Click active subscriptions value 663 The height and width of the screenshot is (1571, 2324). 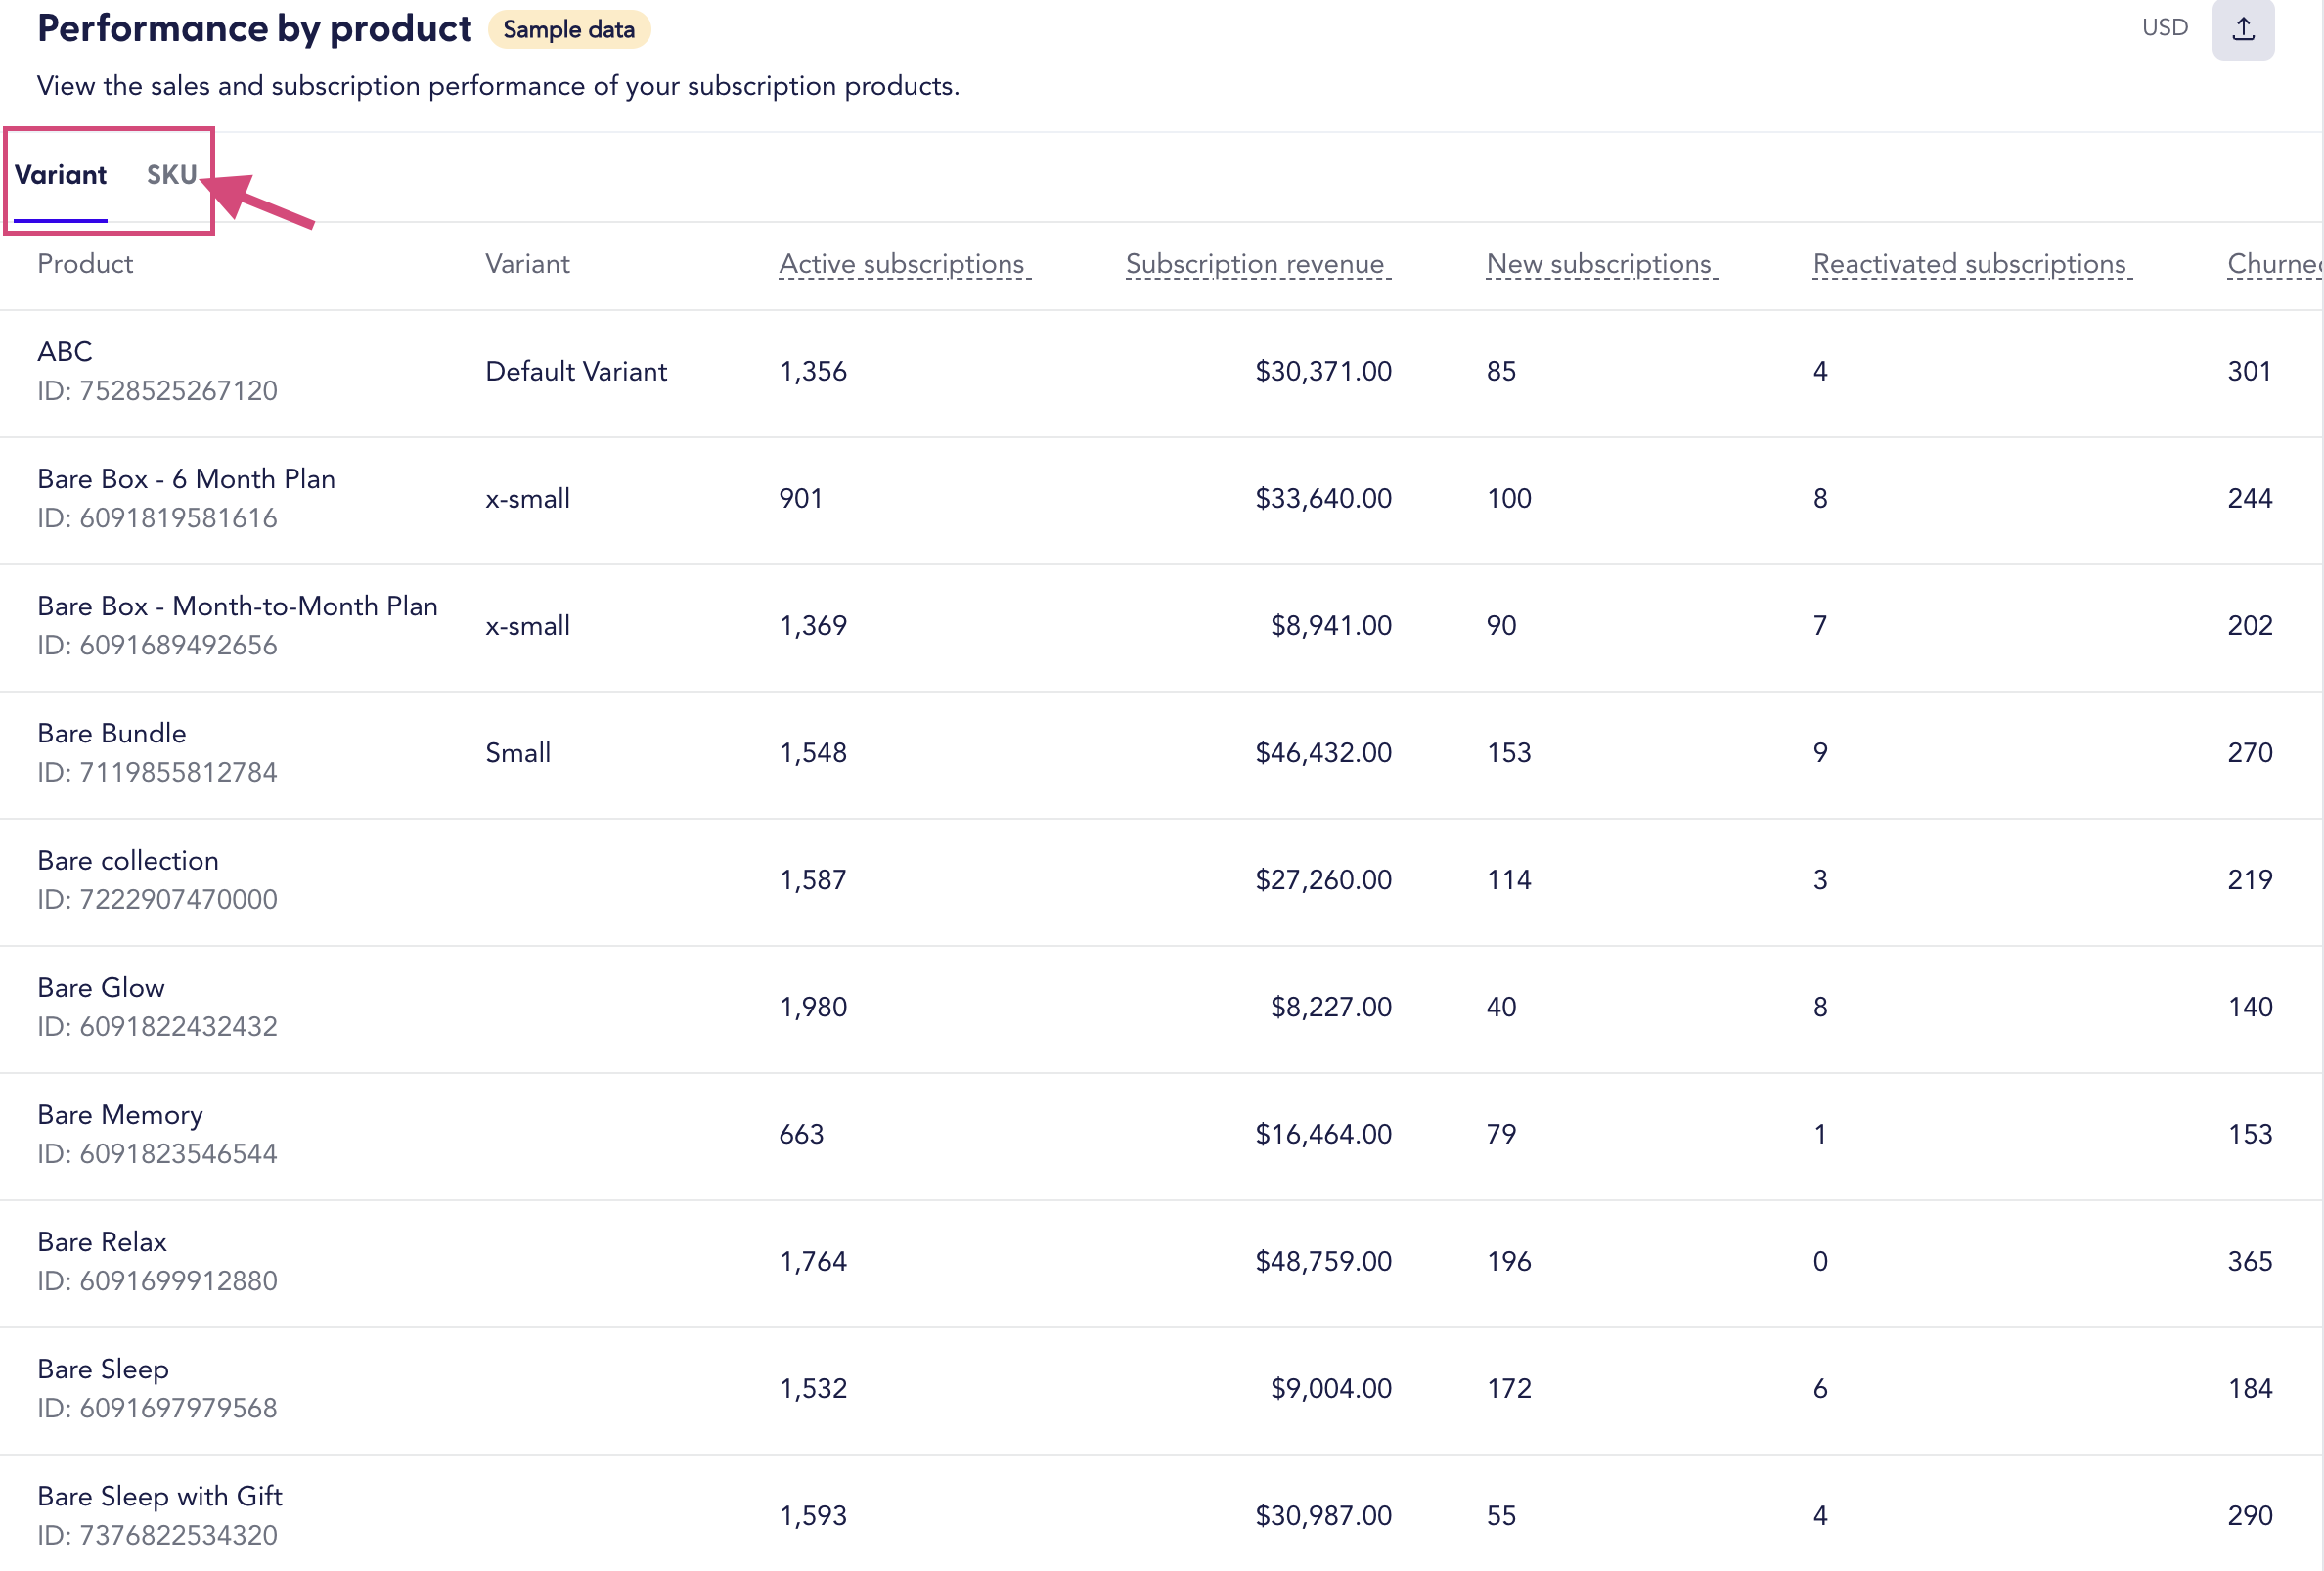point(801,1134)
